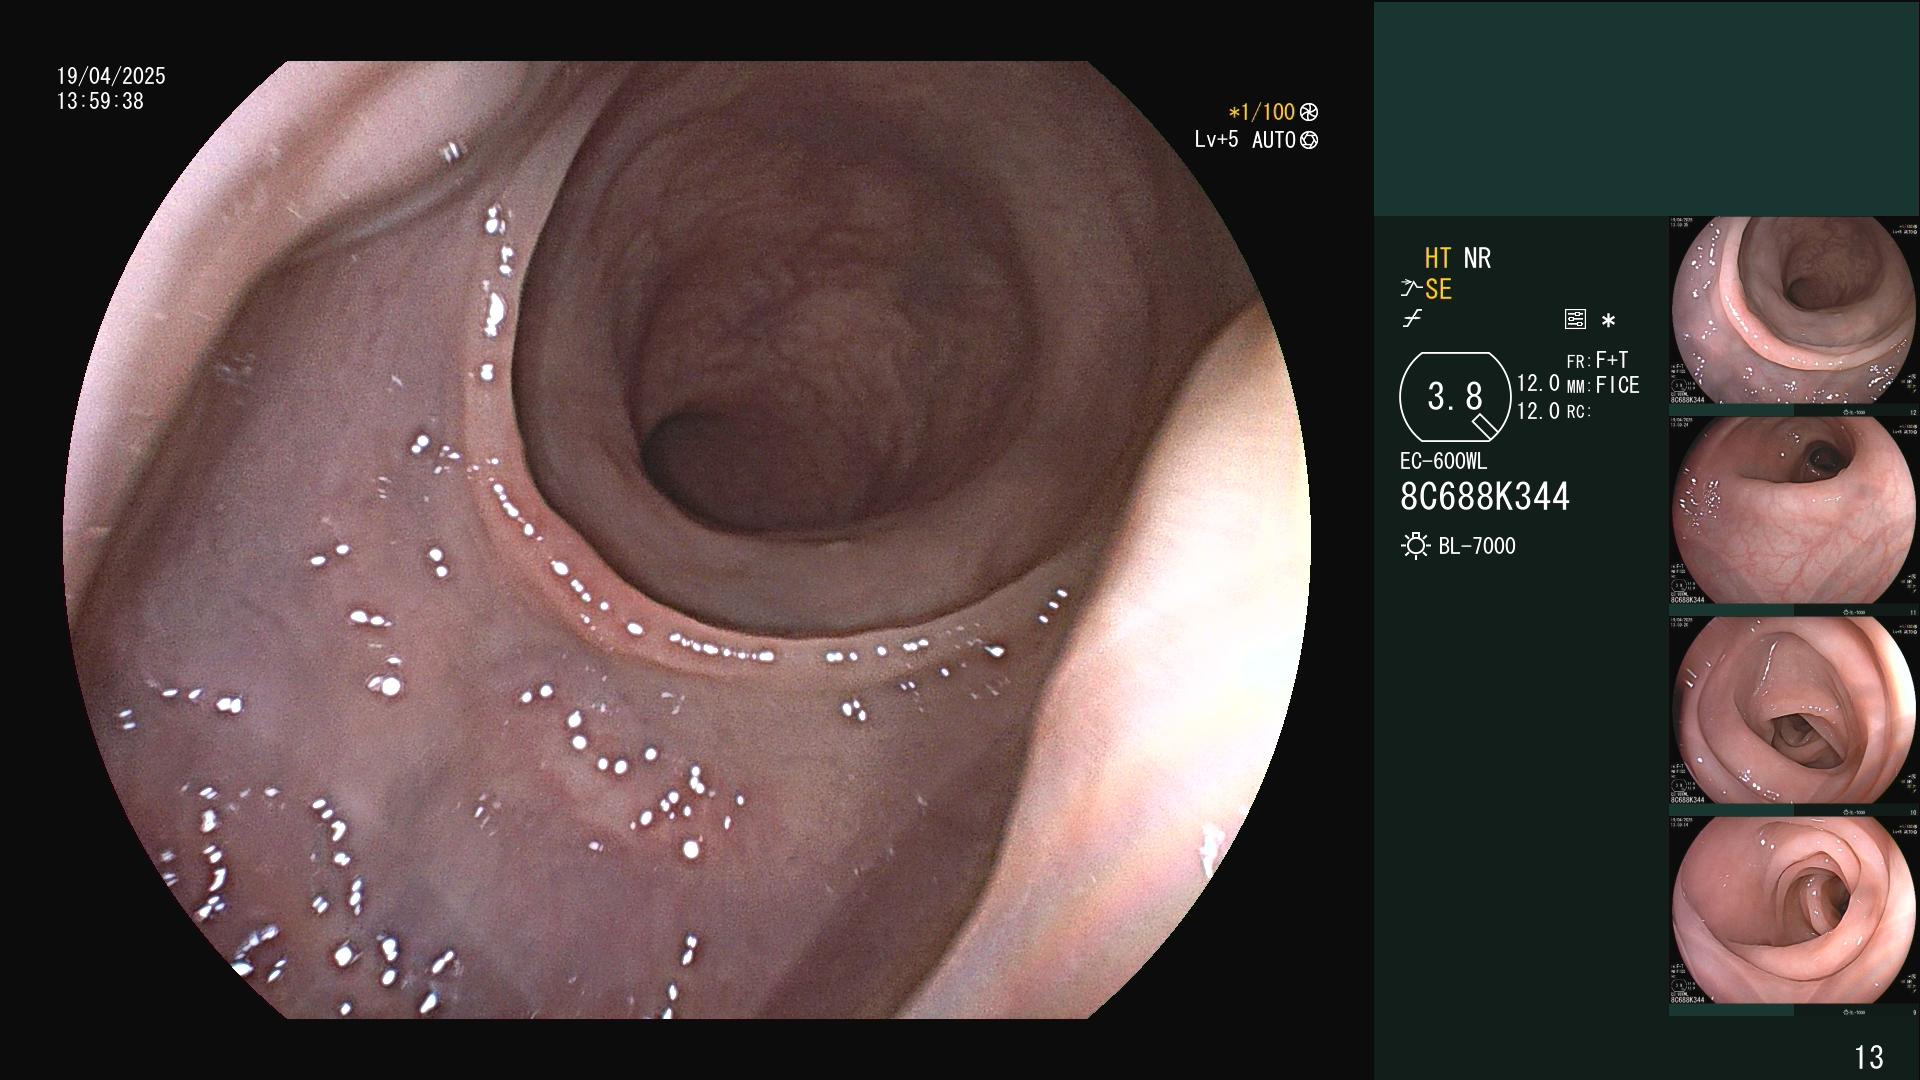Screen dimensions: 1920x1080
Task: Click the shutter speed 1/100 icon
Action: [x=1309, y=112]
